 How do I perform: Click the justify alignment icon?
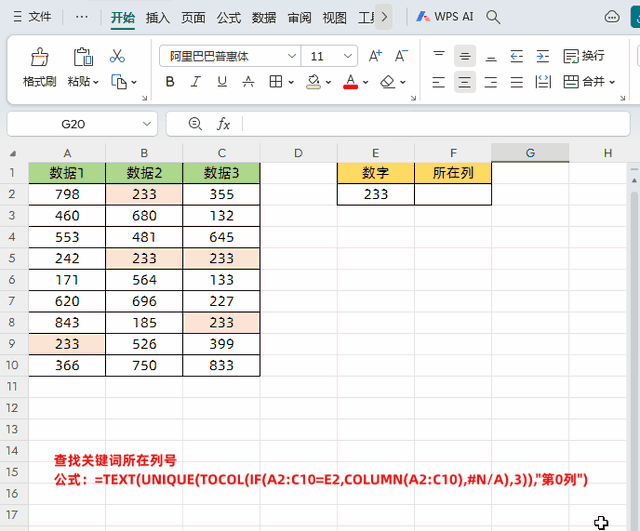point(517,82)
